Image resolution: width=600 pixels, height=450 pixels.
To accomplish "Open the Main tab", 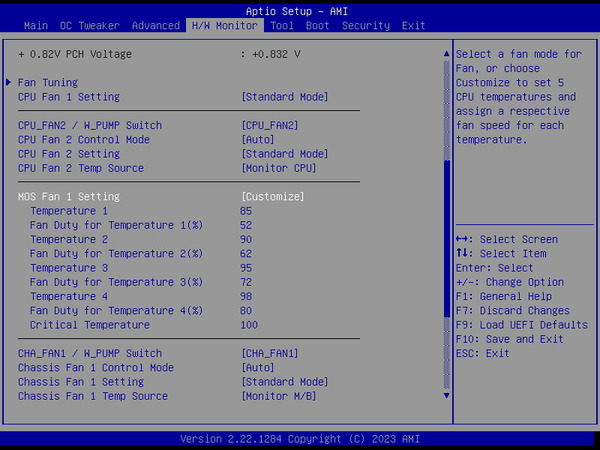I will click(36, 26).
